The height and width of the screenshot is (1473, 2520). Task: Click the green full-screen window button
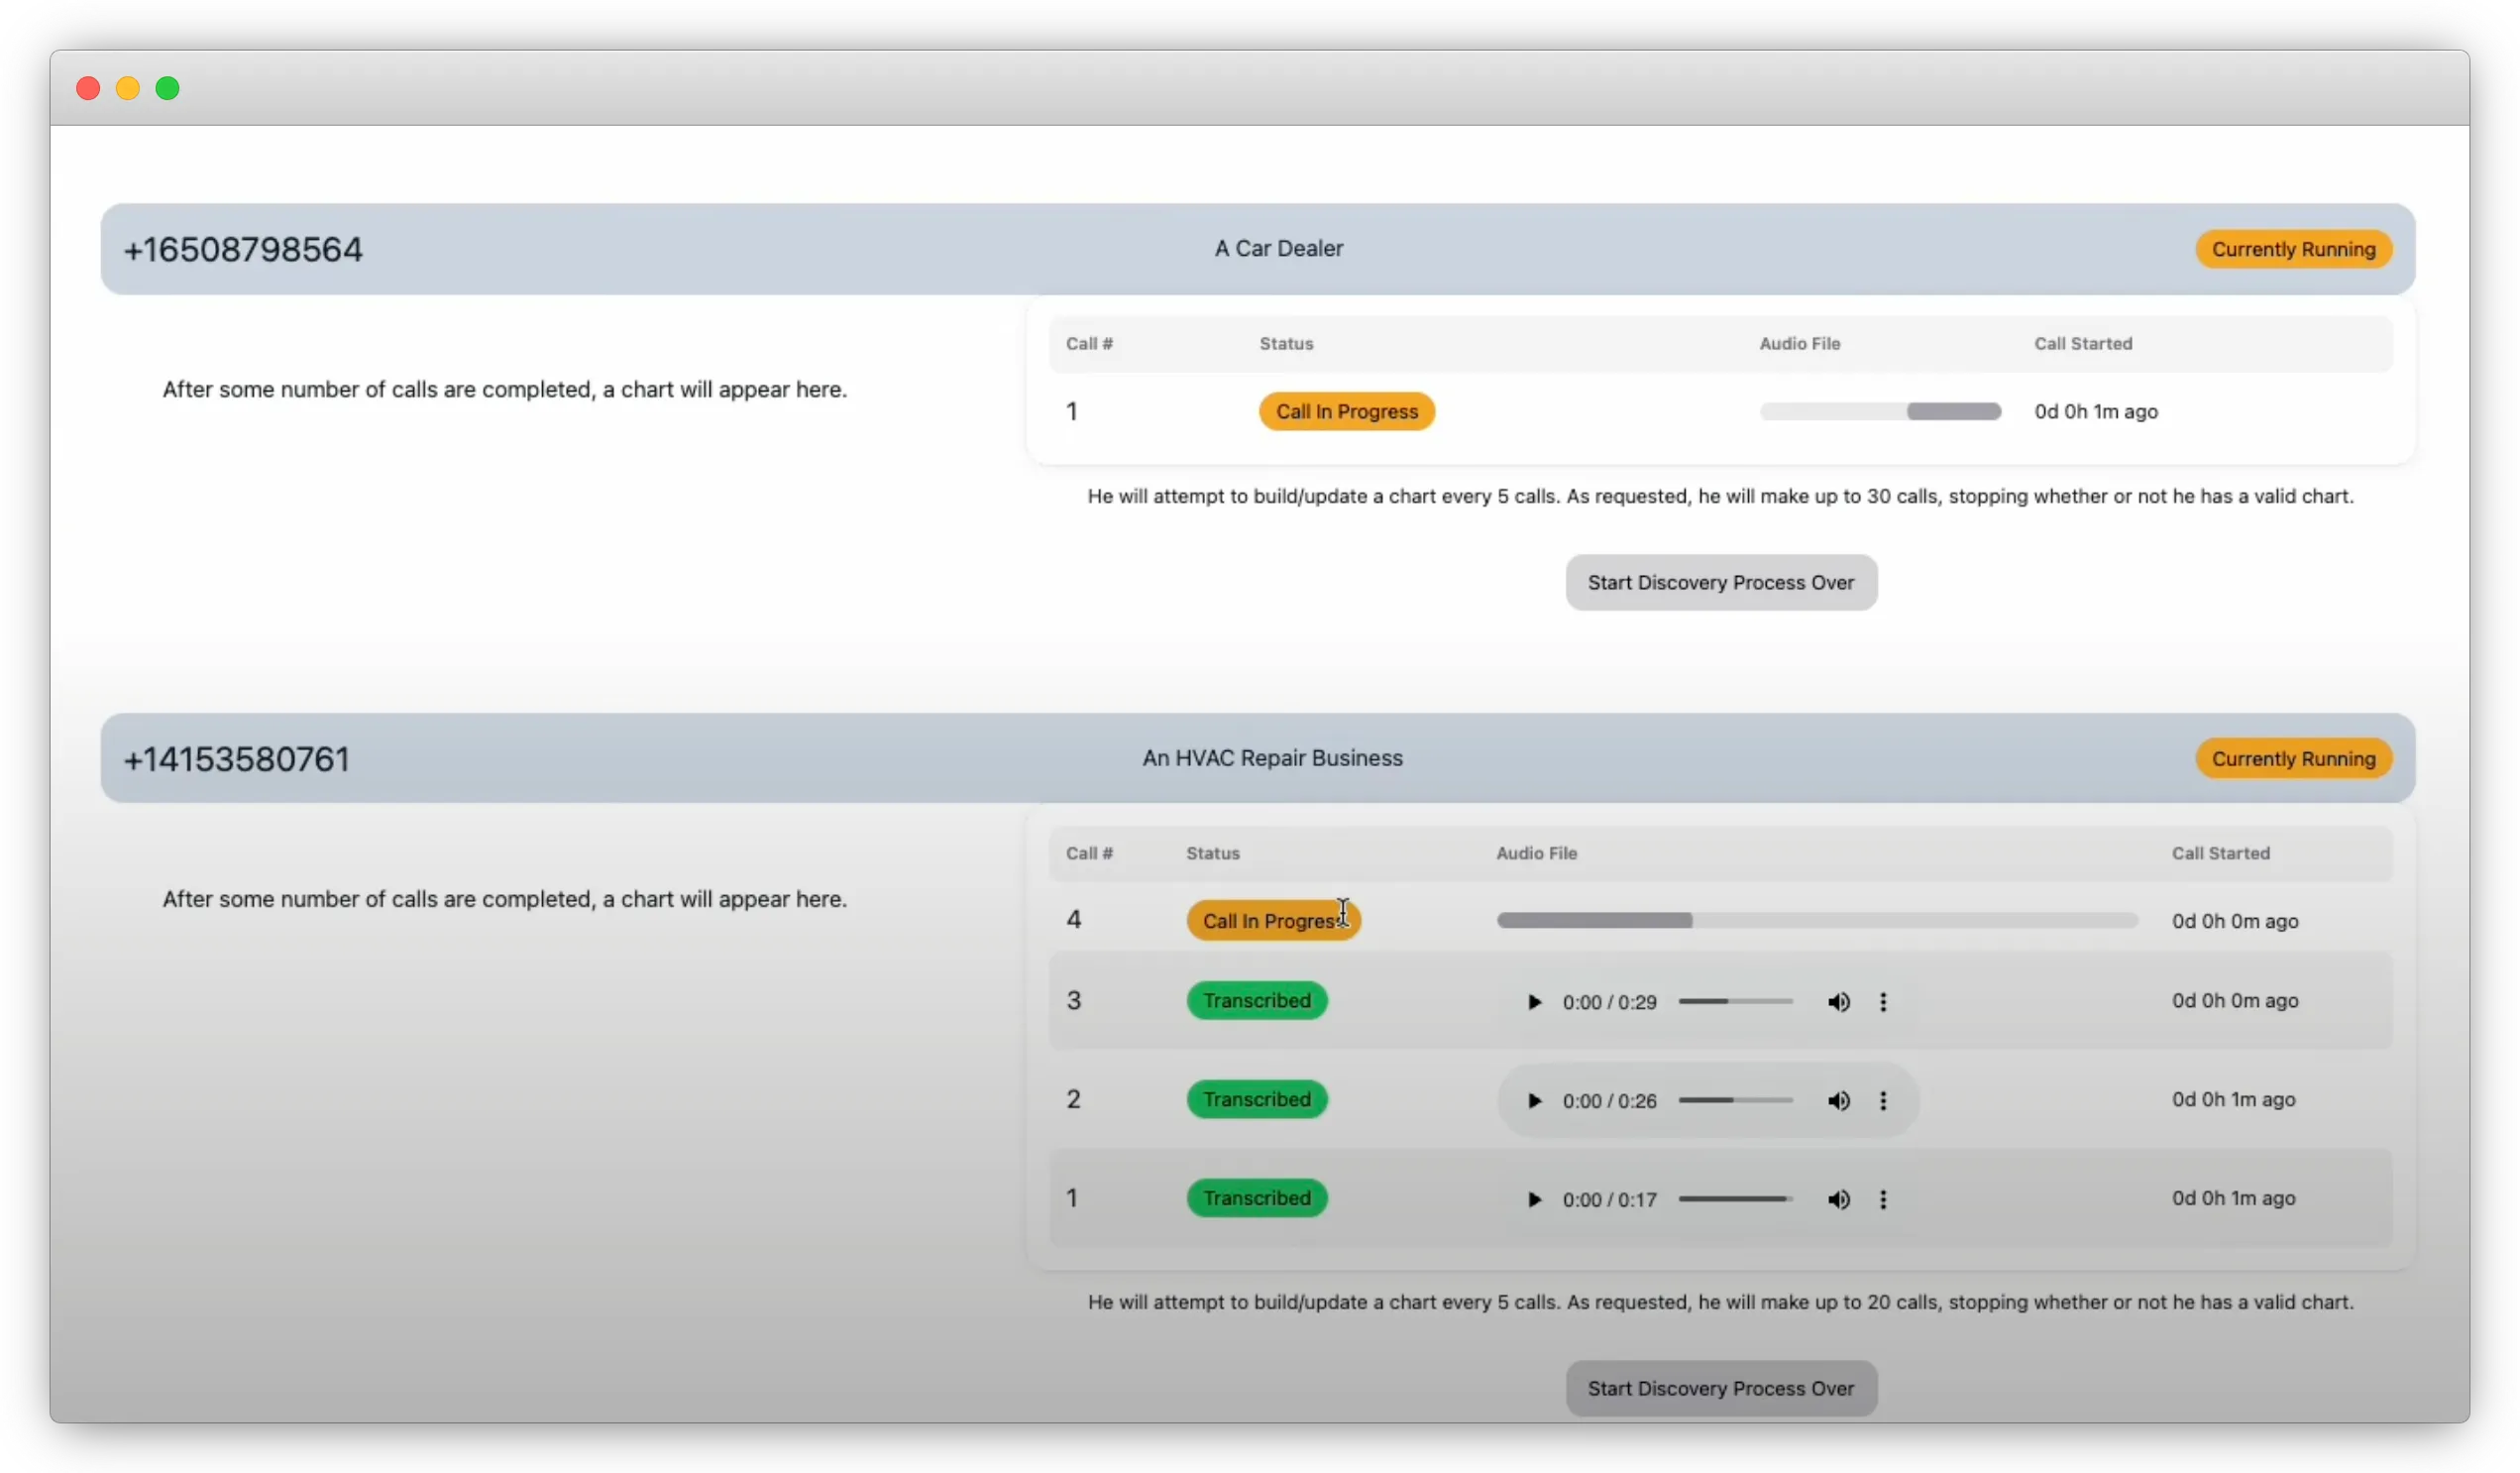point(168,89)
